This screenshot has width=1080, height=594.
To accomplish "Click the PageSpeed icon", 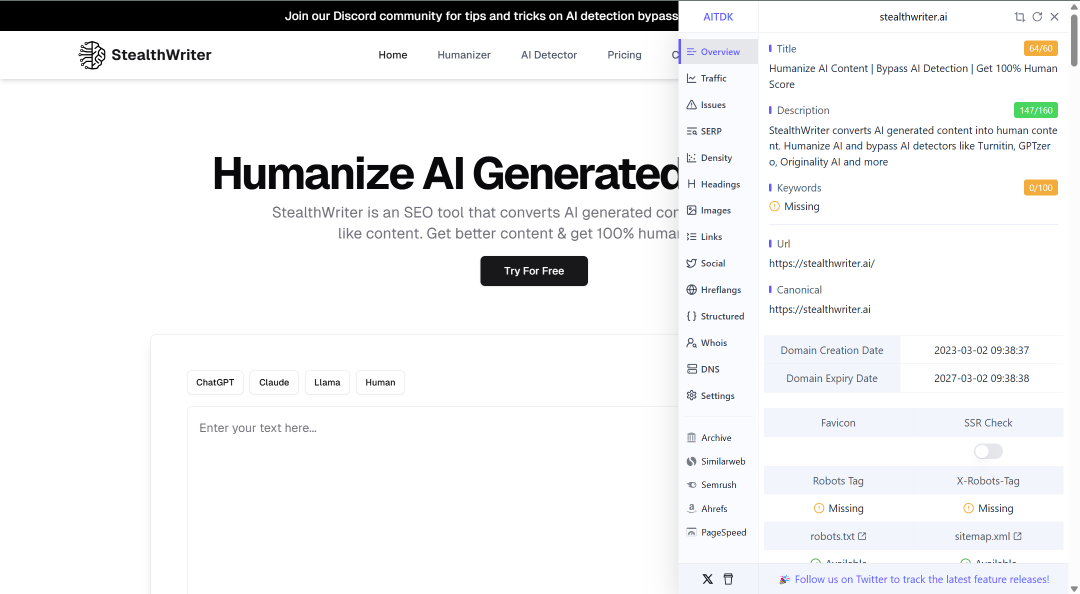I will pyautogui.click(x=692, y=532).
